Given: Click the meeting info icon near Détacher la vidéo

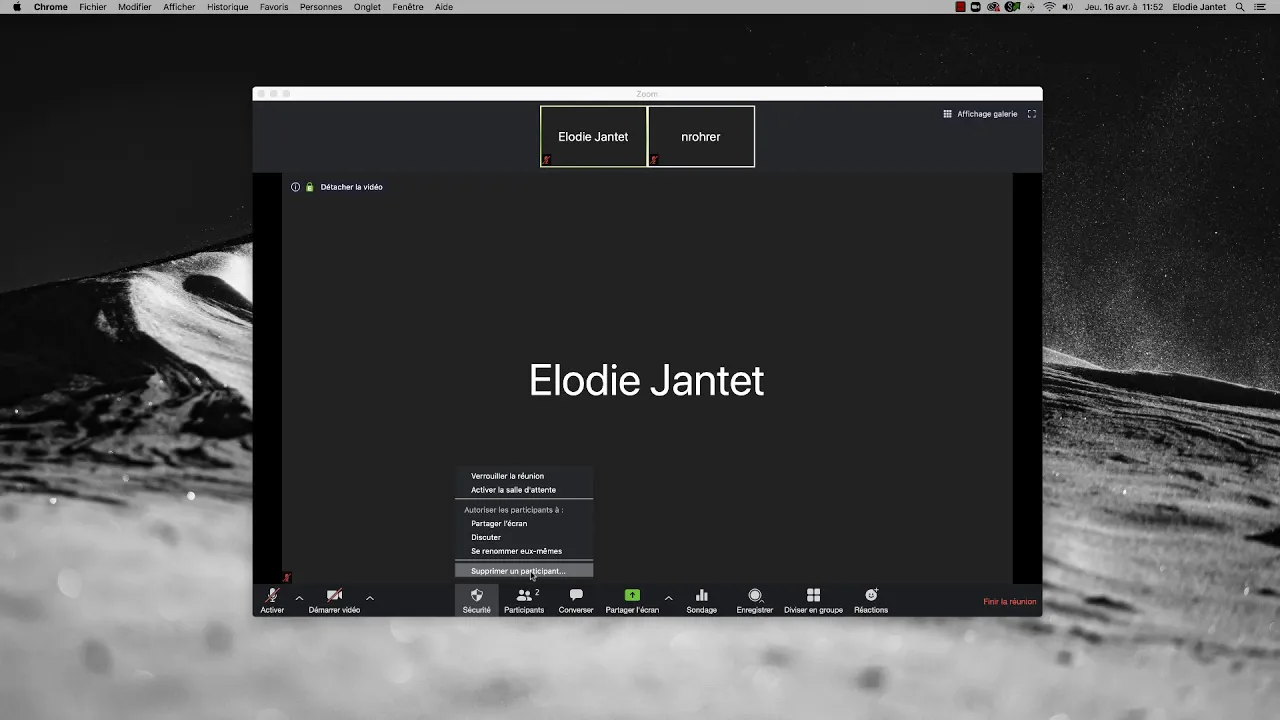Looking at the screenshot, I should (x=295, y=187).
